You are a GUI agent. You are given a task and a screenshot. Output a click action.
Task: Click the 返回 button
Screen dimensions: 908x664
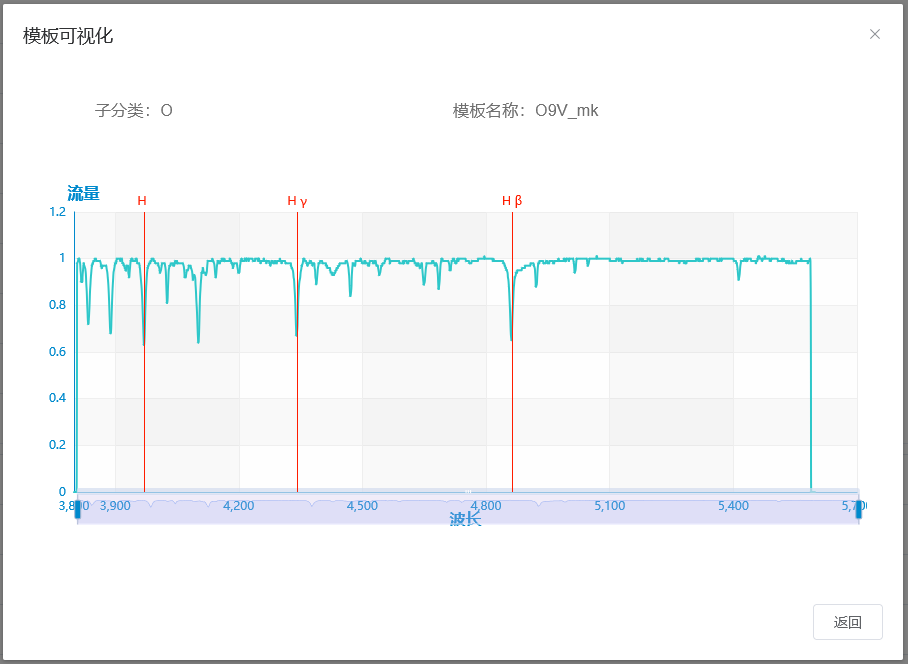tap(847, 622)
